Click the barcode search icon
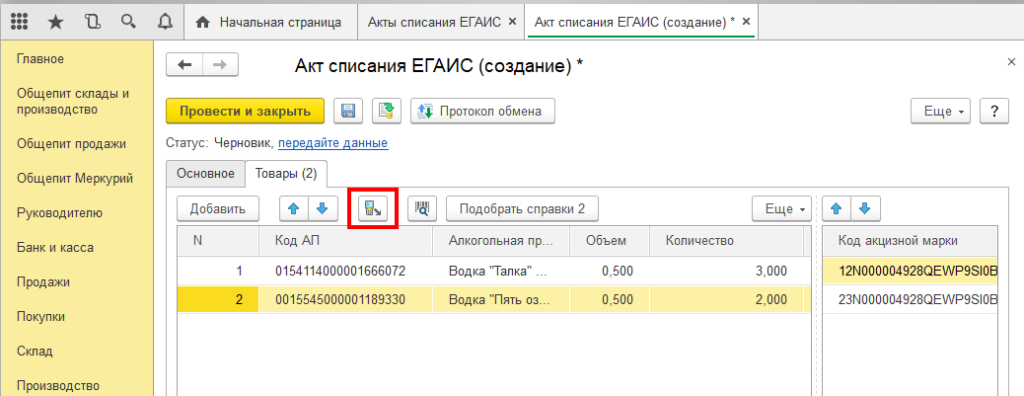 point(422,209)
